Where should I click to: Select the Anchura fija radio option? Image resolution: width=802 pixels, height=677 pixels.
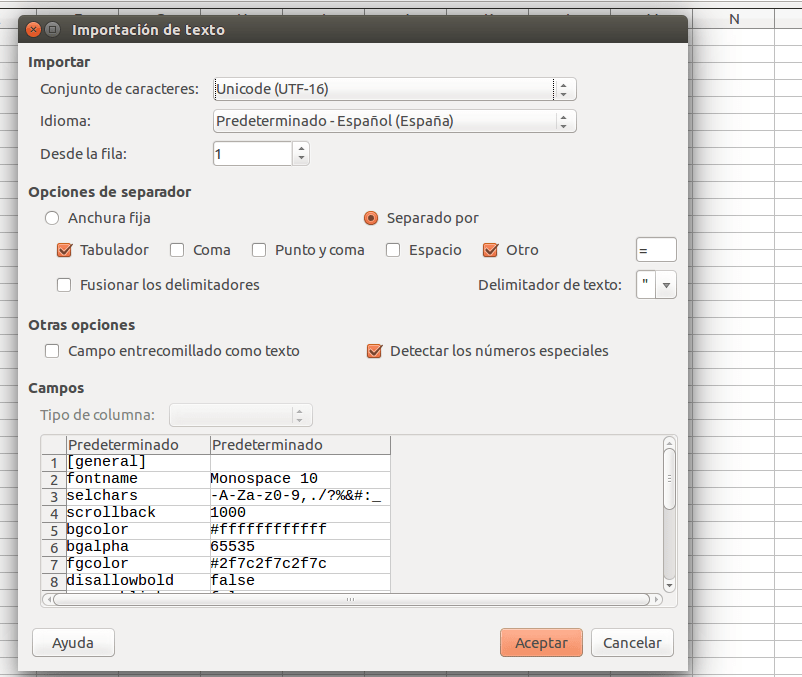[52, 217]
